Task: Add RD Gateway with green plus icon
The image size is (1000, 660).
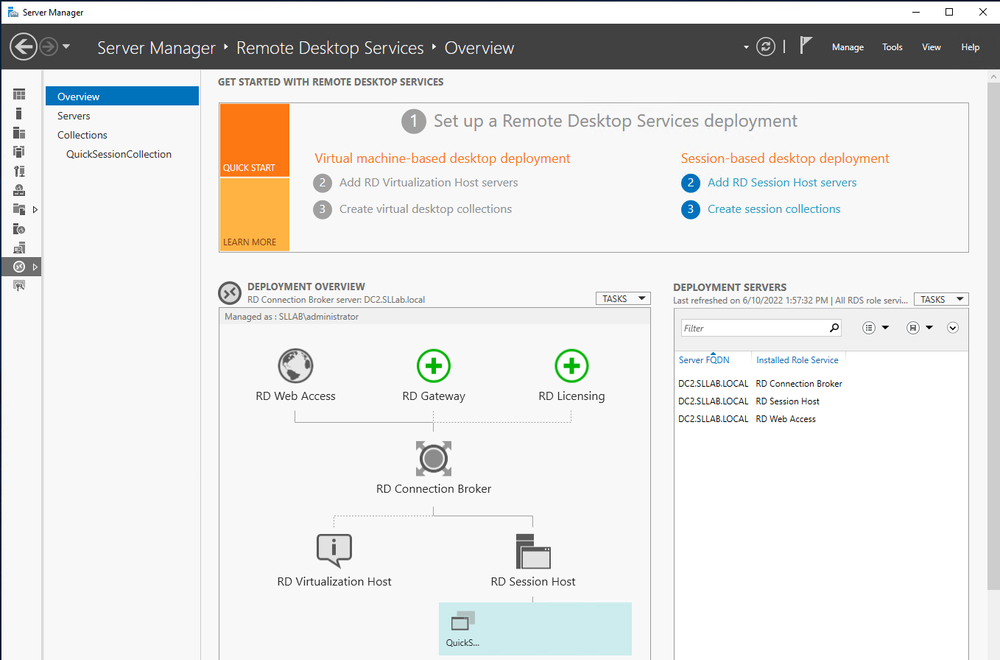Action: [434, 366]
